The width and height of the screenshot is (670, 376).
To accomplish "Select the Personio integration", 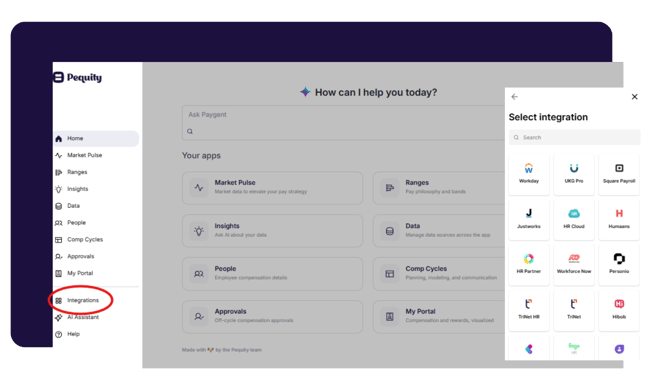I will tap(619, 265).
